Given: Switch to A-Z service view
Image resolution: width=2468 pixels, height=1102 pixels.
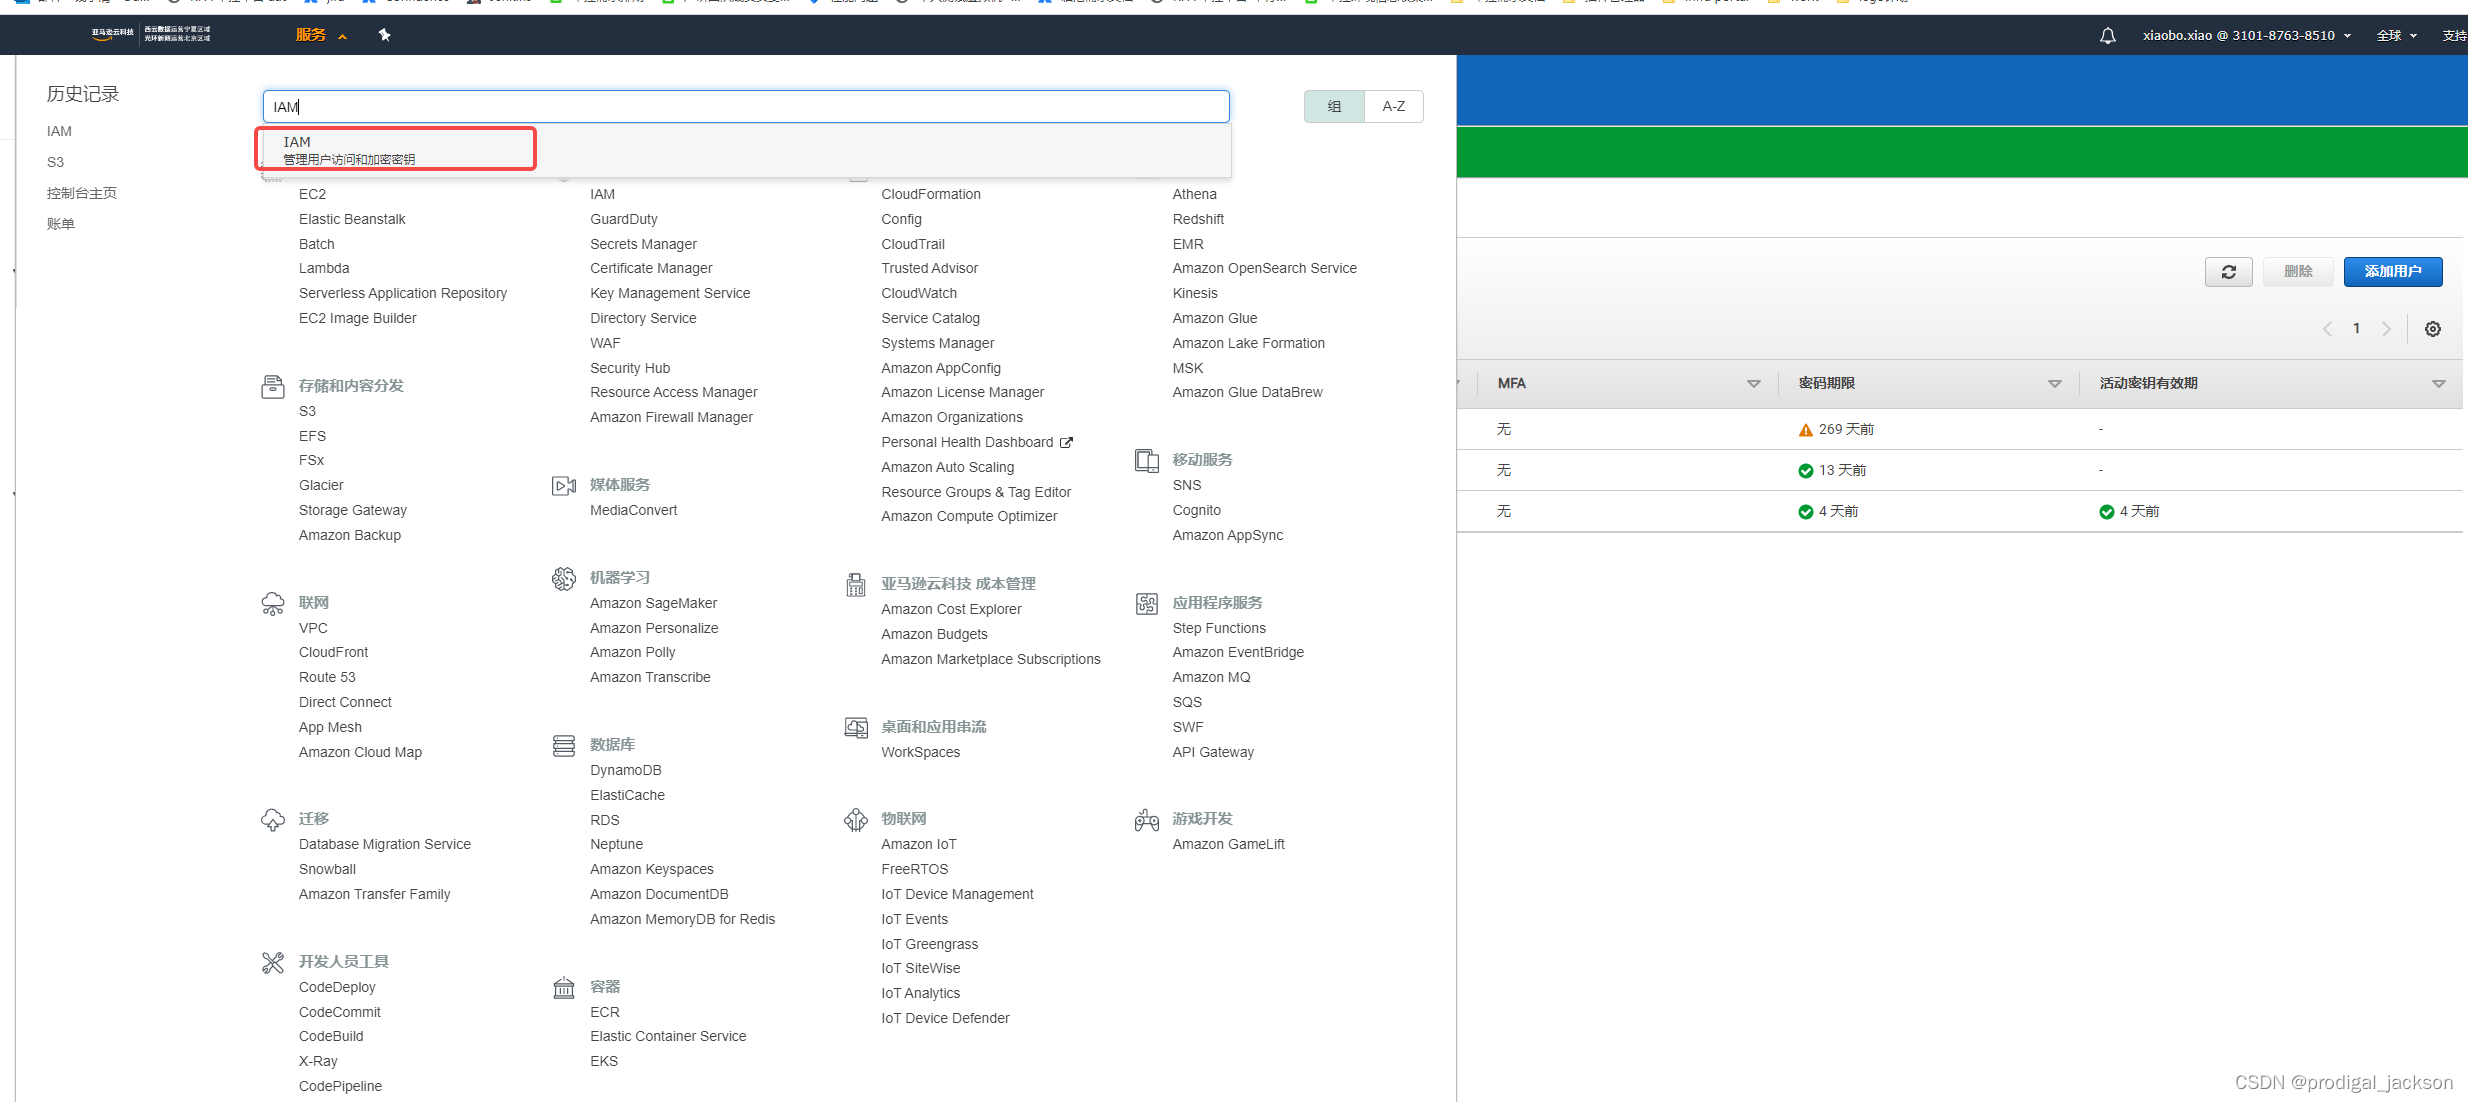Looking at the screenshot, I should pyautogui.click(x=1393, y=106).
